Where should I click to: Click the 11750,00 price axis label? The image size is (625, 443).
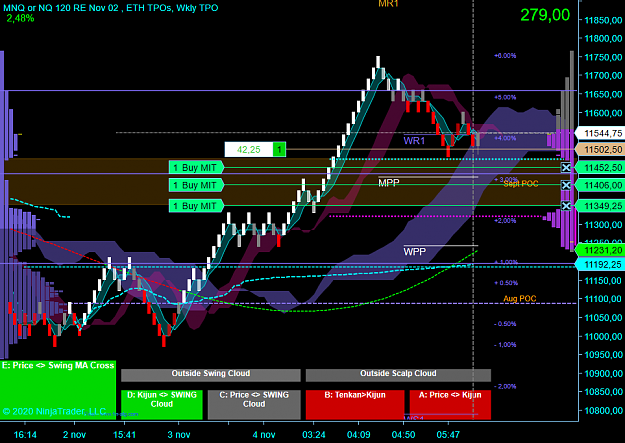coord(603,57)
